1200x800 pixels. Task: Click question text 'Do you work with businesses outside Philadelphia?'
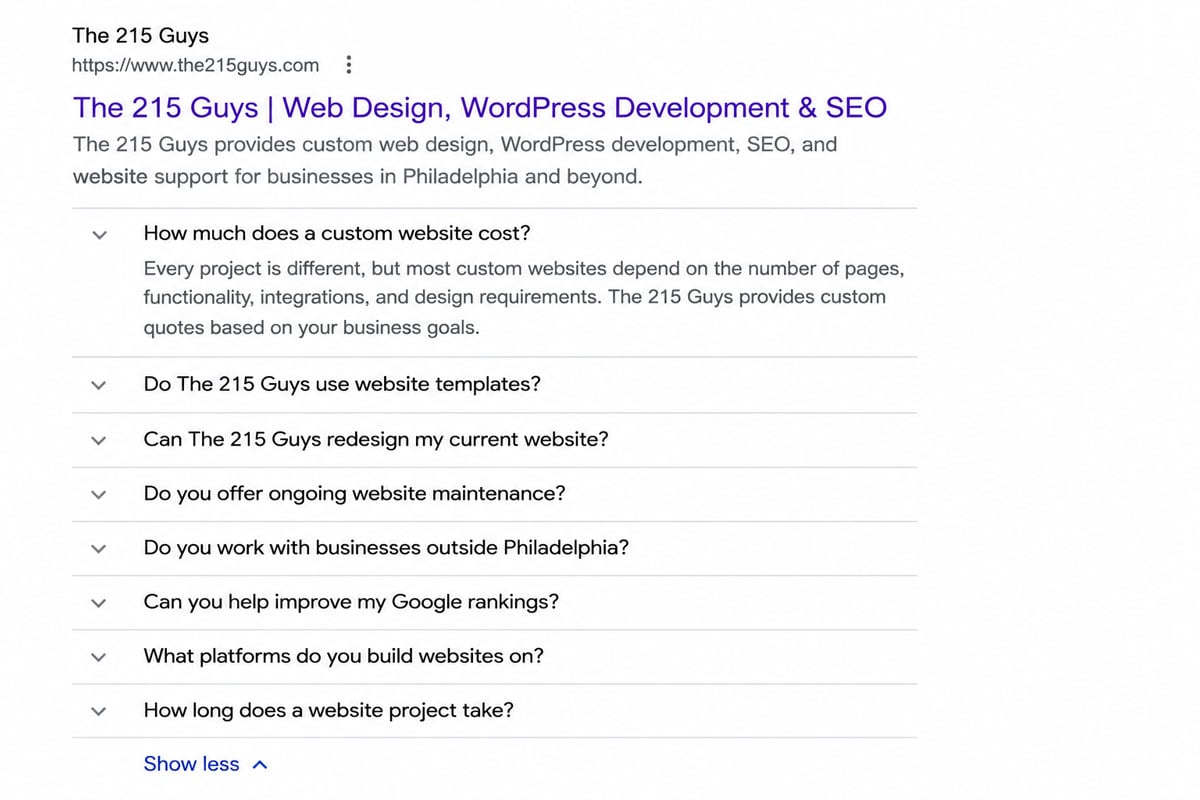386,547
